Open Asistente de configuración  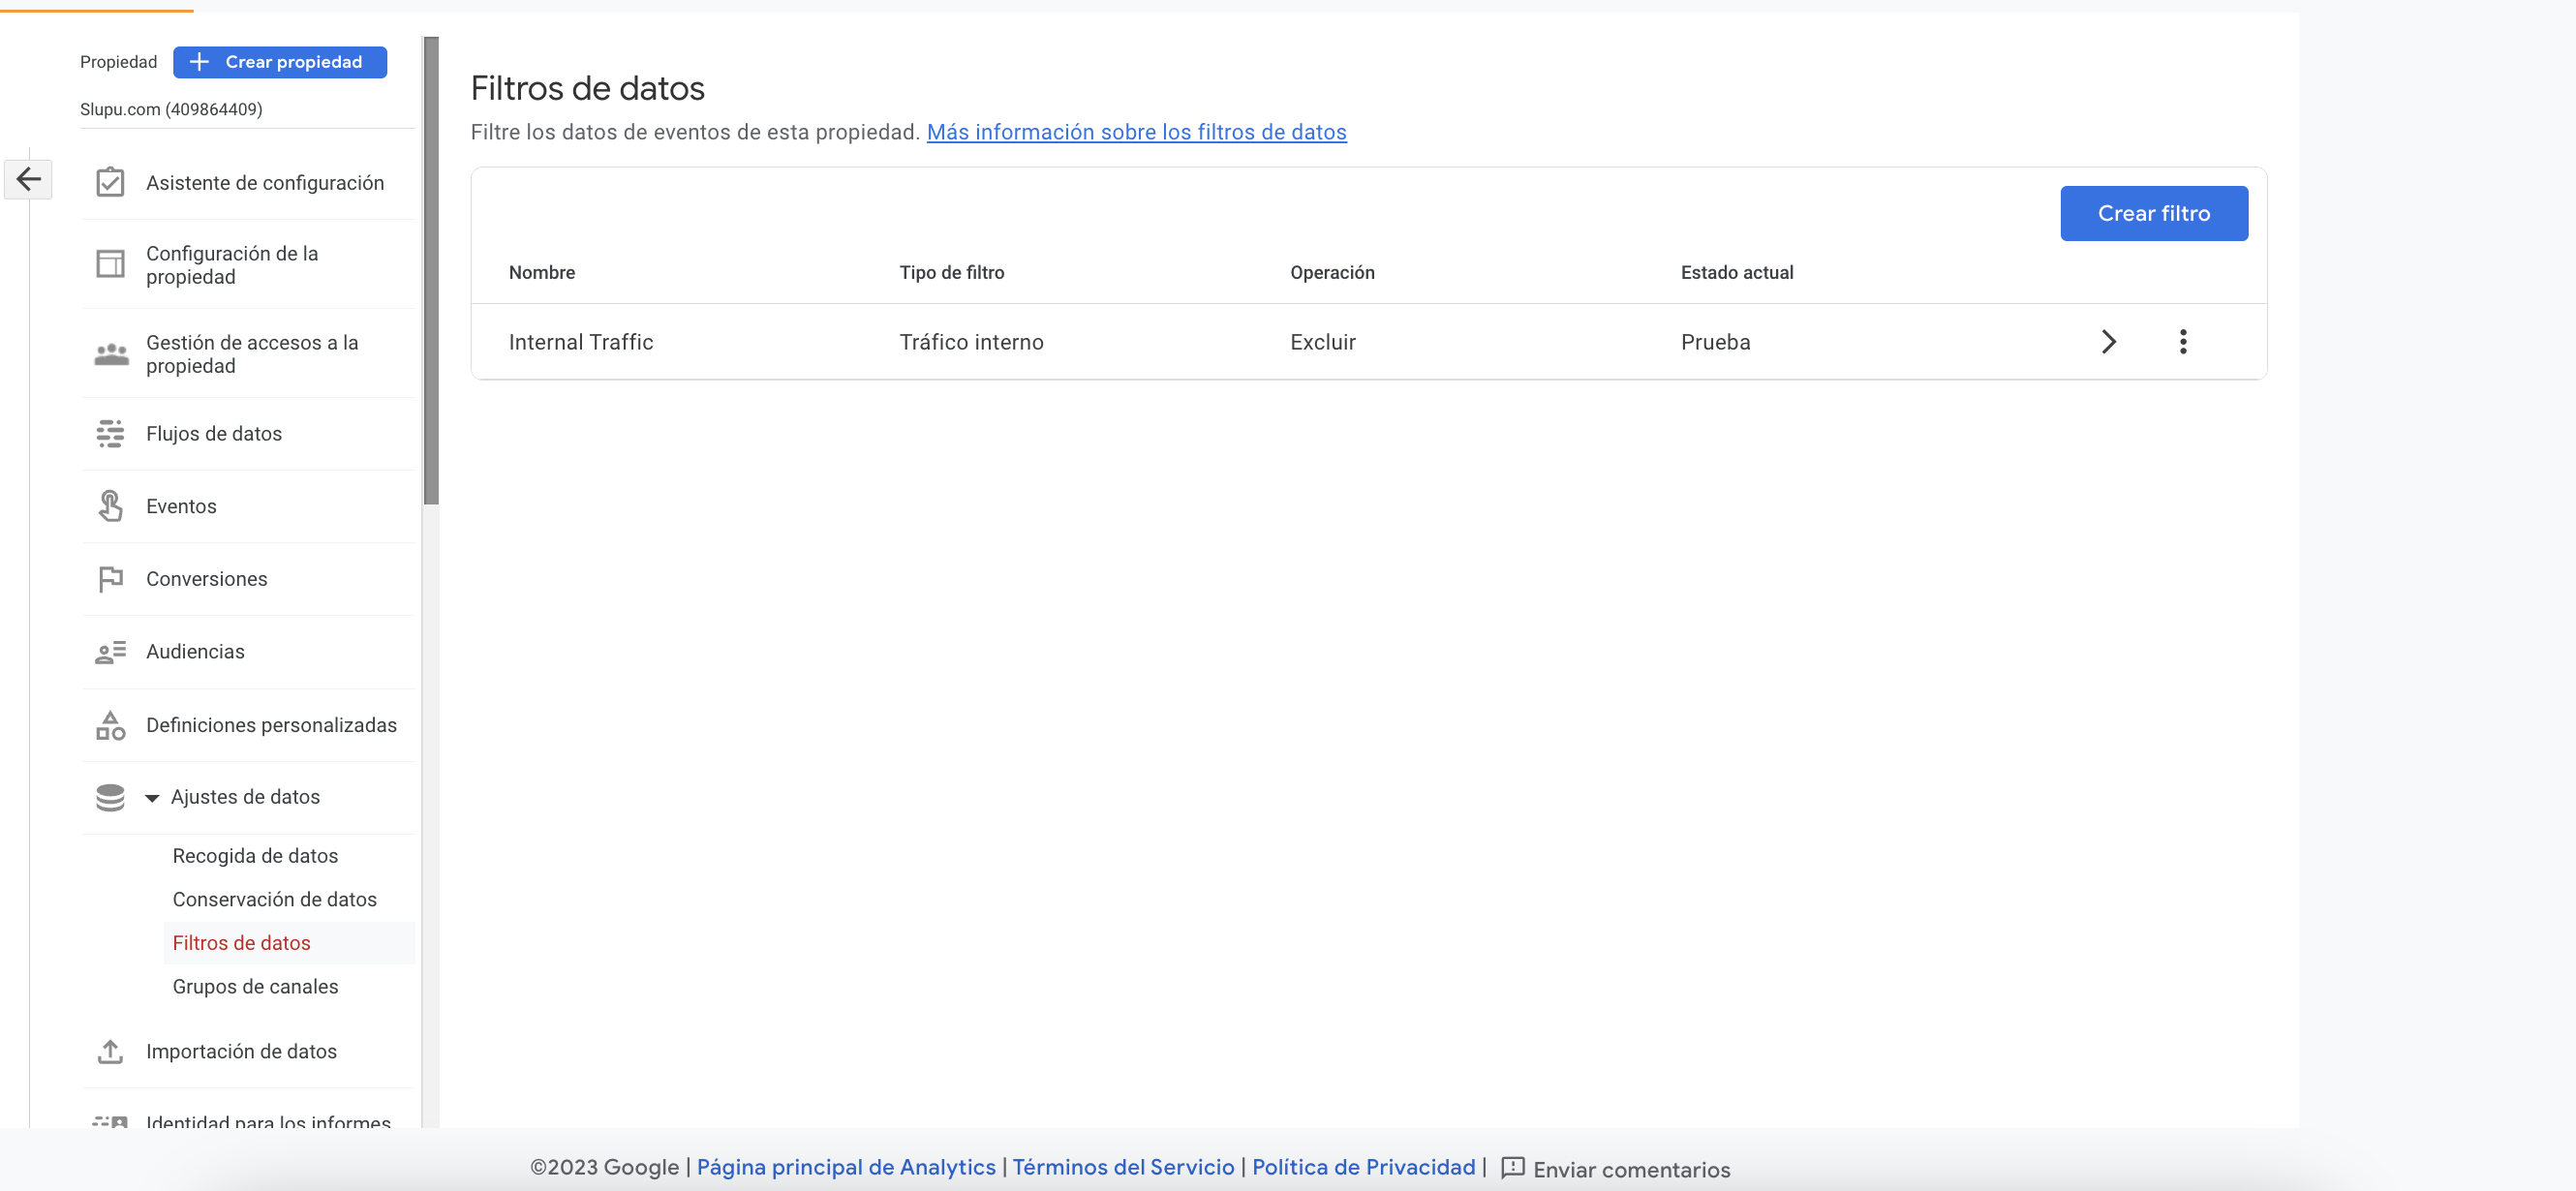248,183
